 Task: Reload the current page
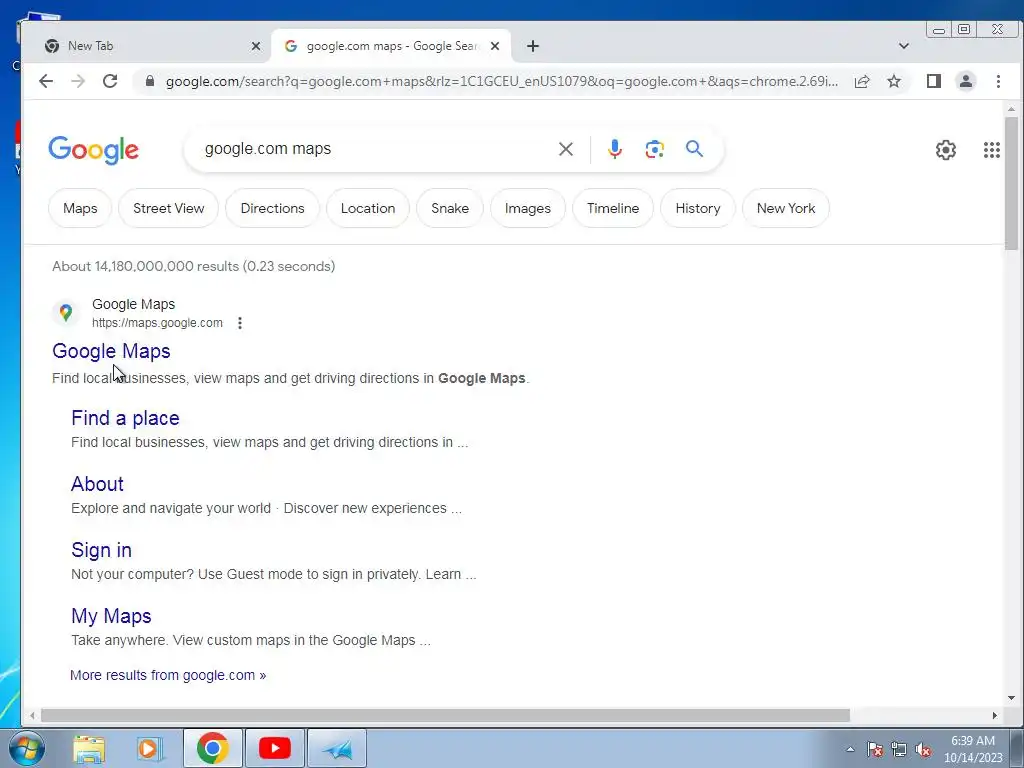click(x=110, y=81)
